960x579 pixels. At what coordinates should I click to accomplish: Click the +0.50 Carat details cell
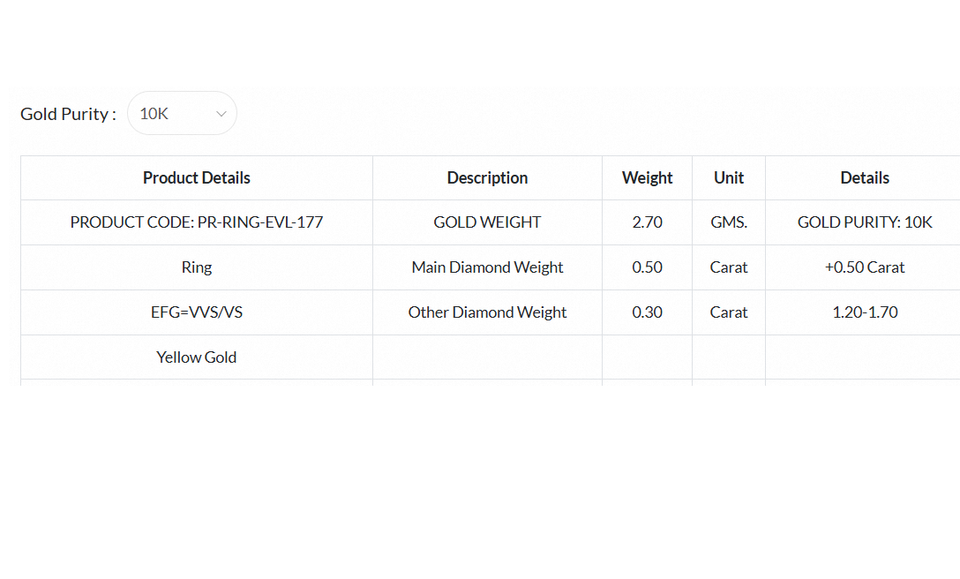(864, 267)
